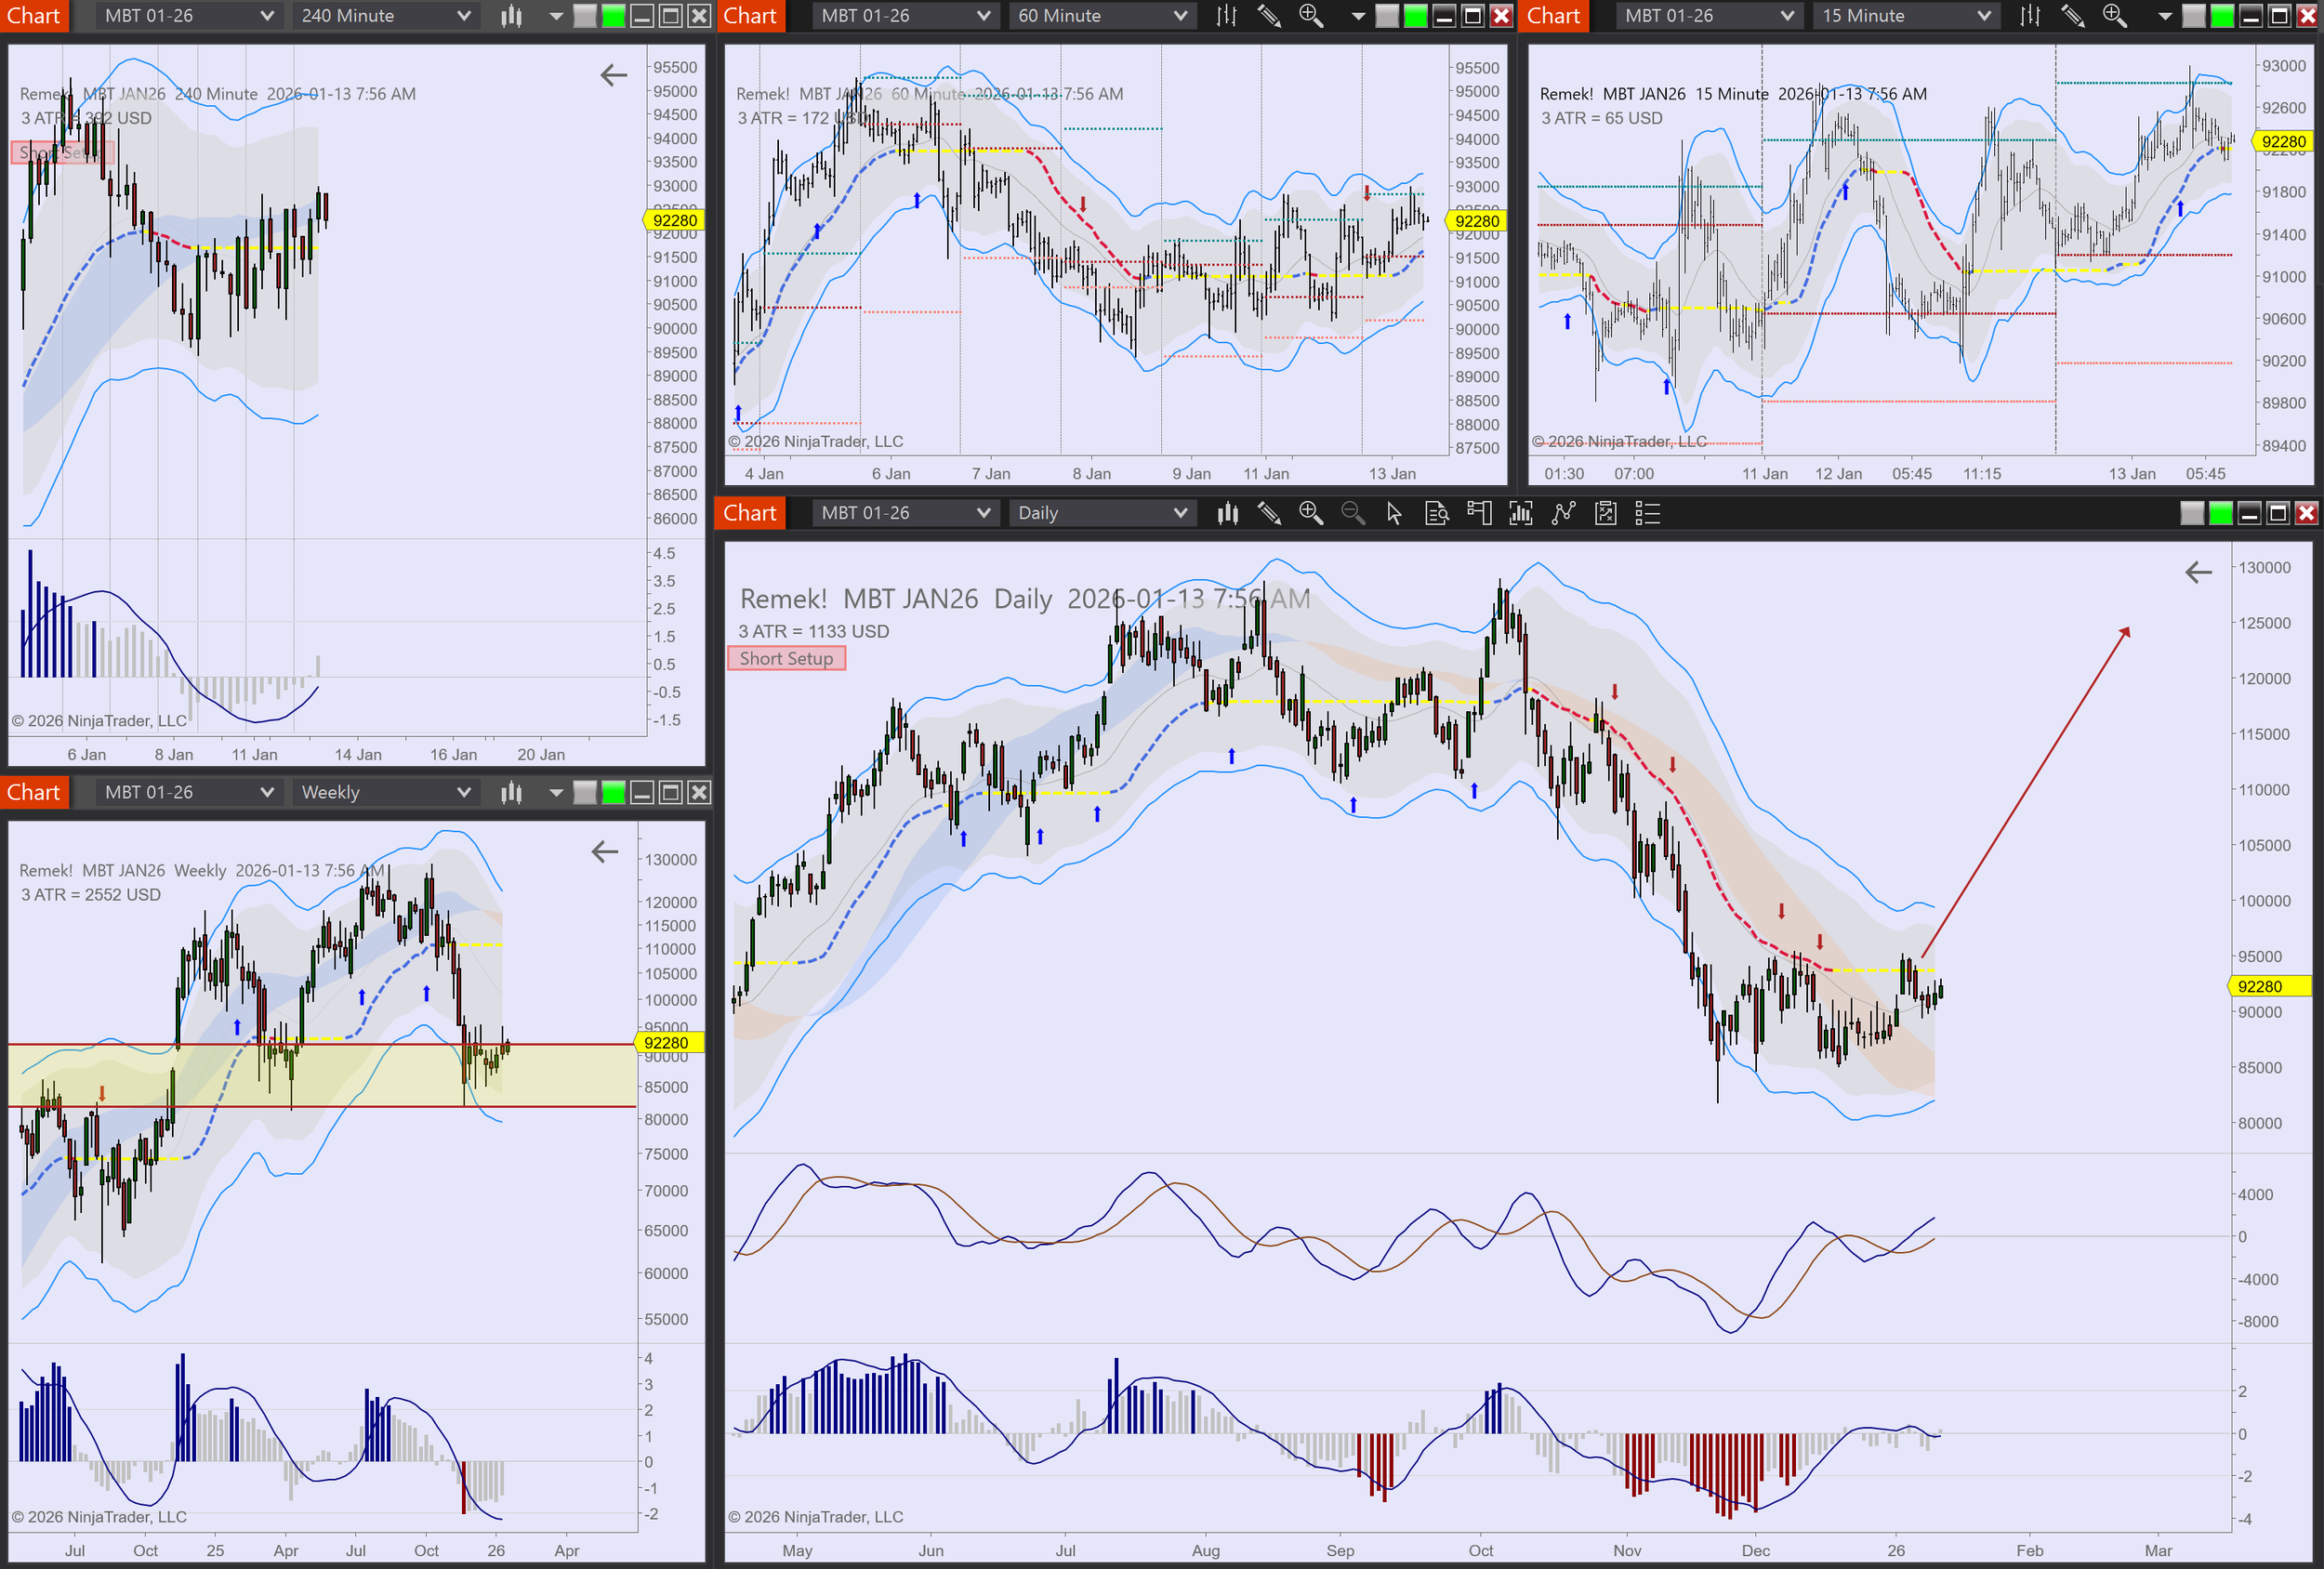Toggle green link button on Daily chart
The image size is (2324, 1569).
click(2220, 513)
